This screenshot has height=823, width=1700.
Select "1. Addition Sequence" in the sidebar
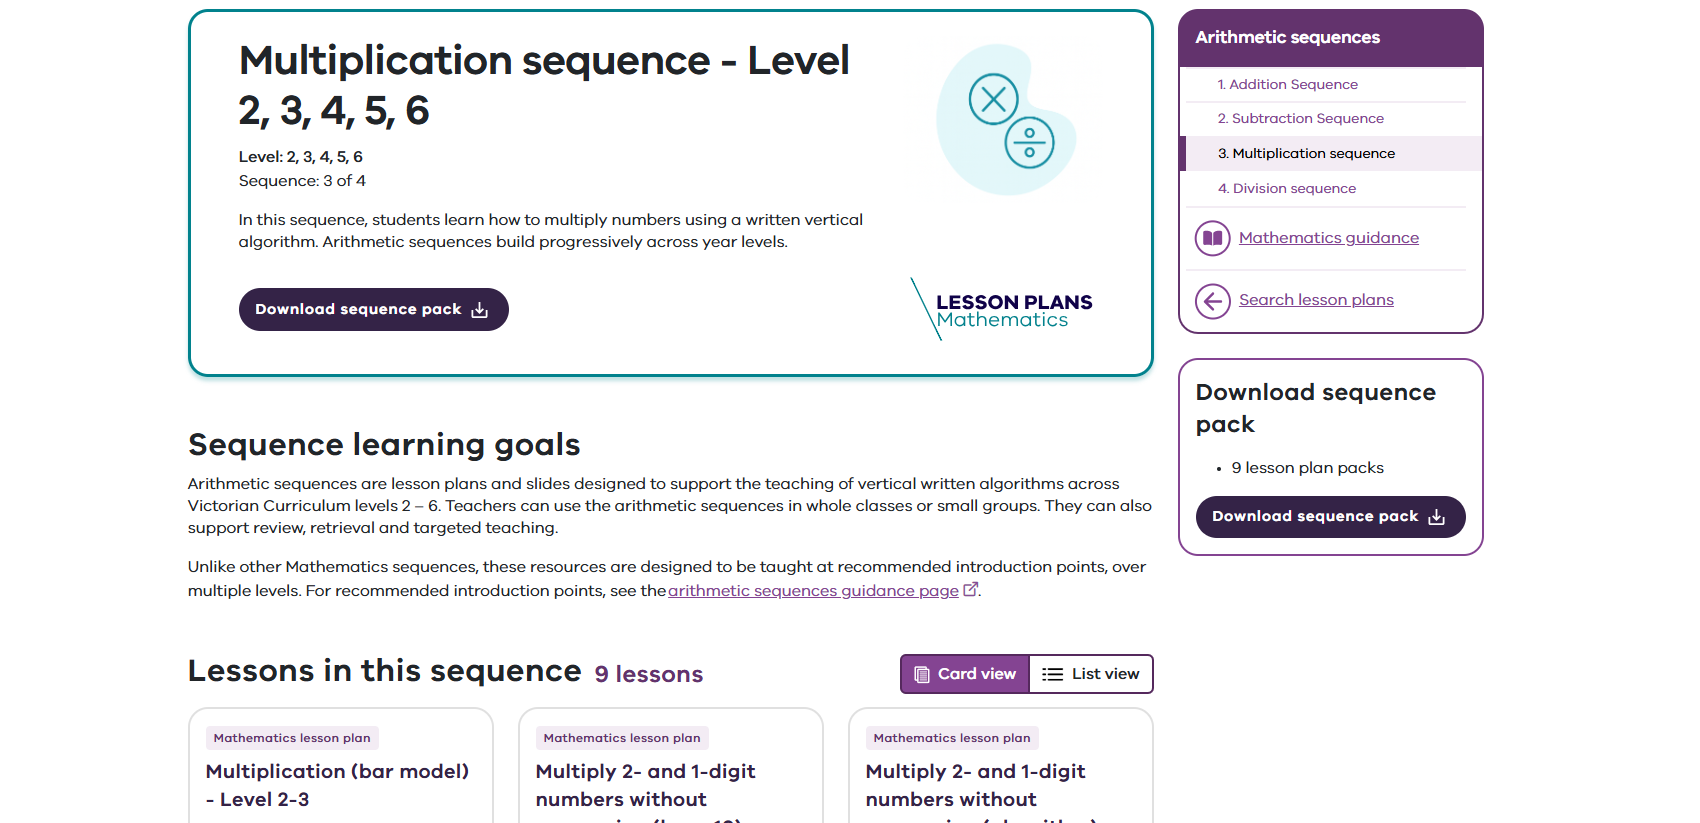click(1290, 84)
